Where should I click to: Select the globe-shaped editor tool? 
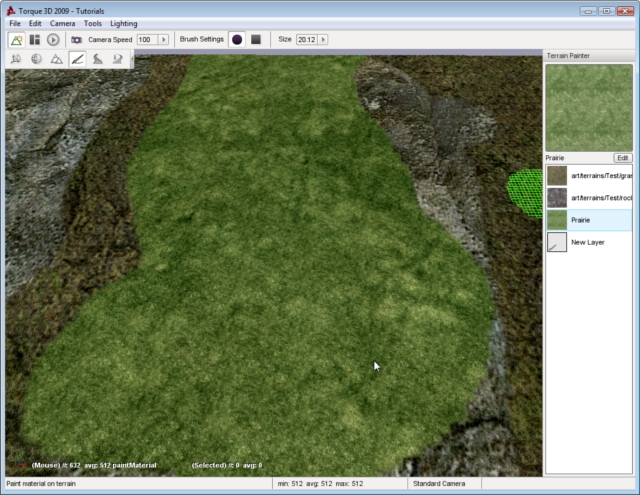click(36, 59)
